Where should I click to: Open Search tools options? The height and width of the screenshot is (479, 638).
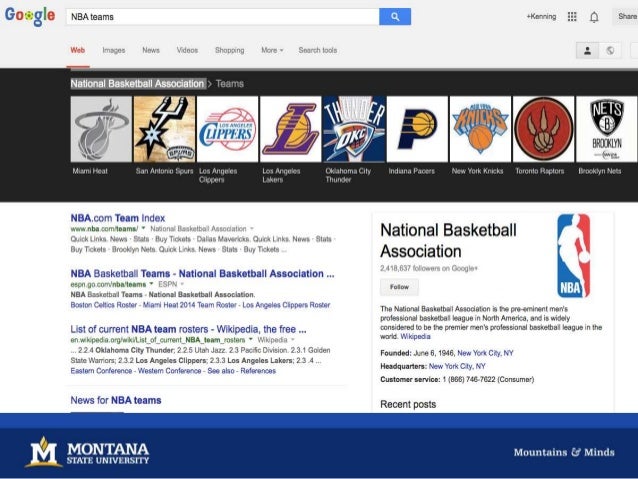click(x=318, y=50)
